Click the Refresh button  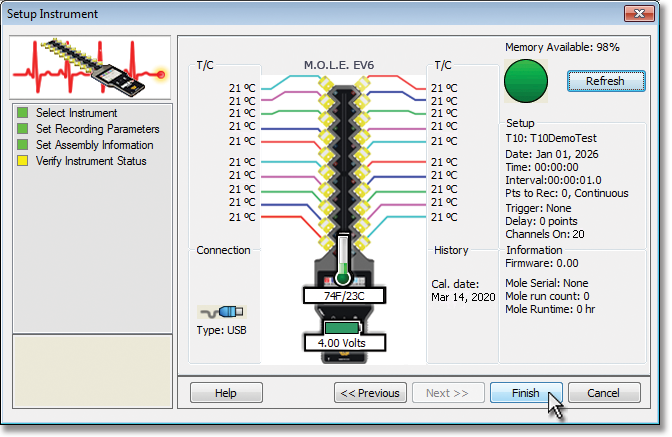[x=606, y=81]
